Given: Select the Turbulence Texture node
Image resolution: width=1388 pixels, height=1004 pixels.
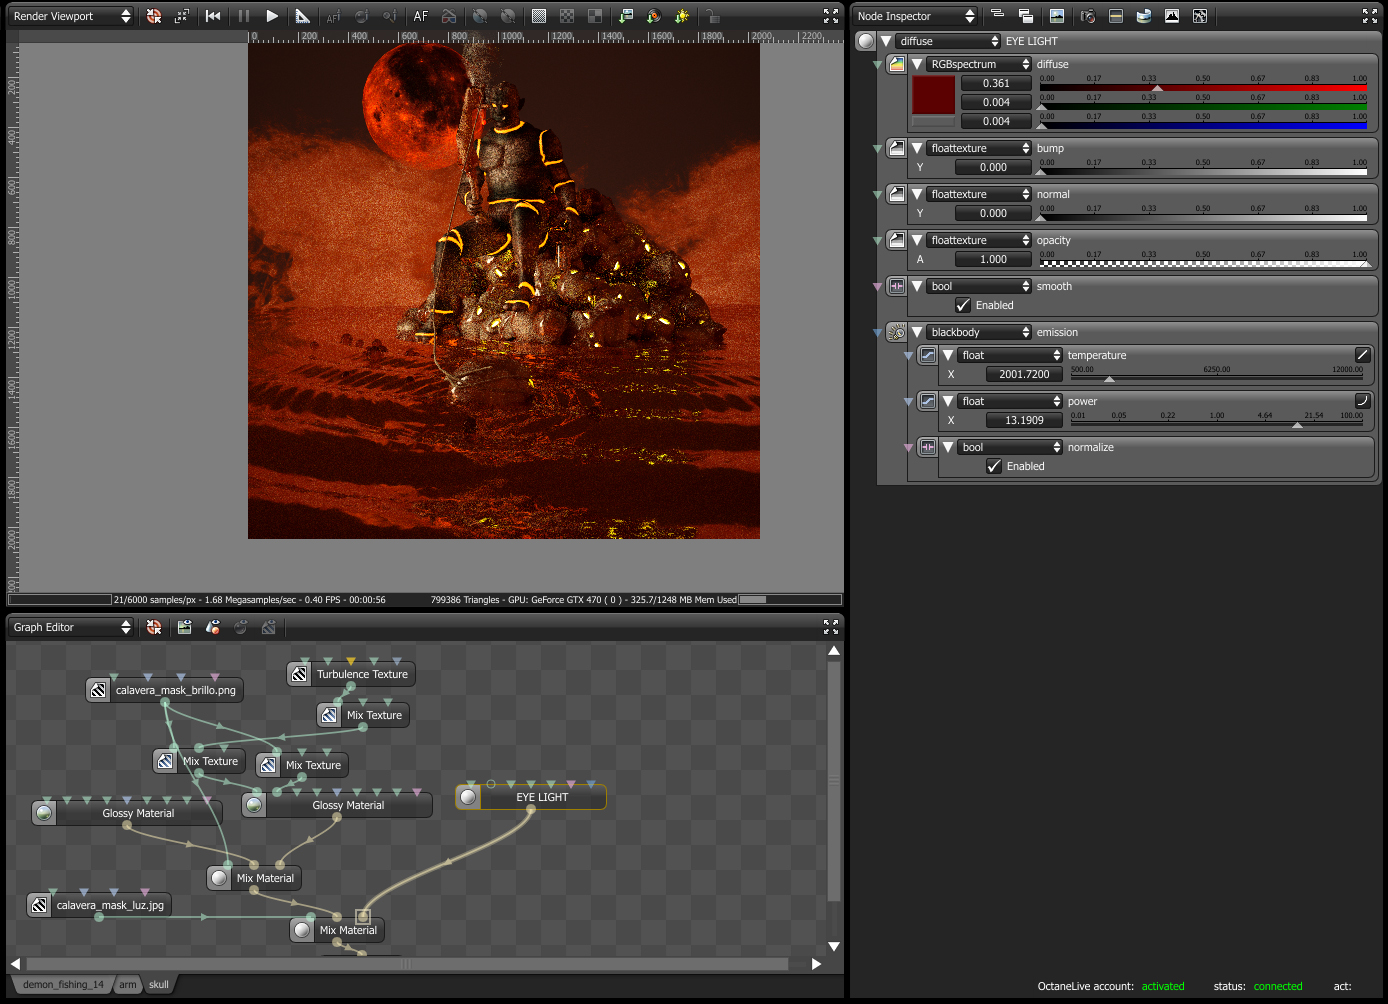Looking at the screenshot, I should pos(361,674).
